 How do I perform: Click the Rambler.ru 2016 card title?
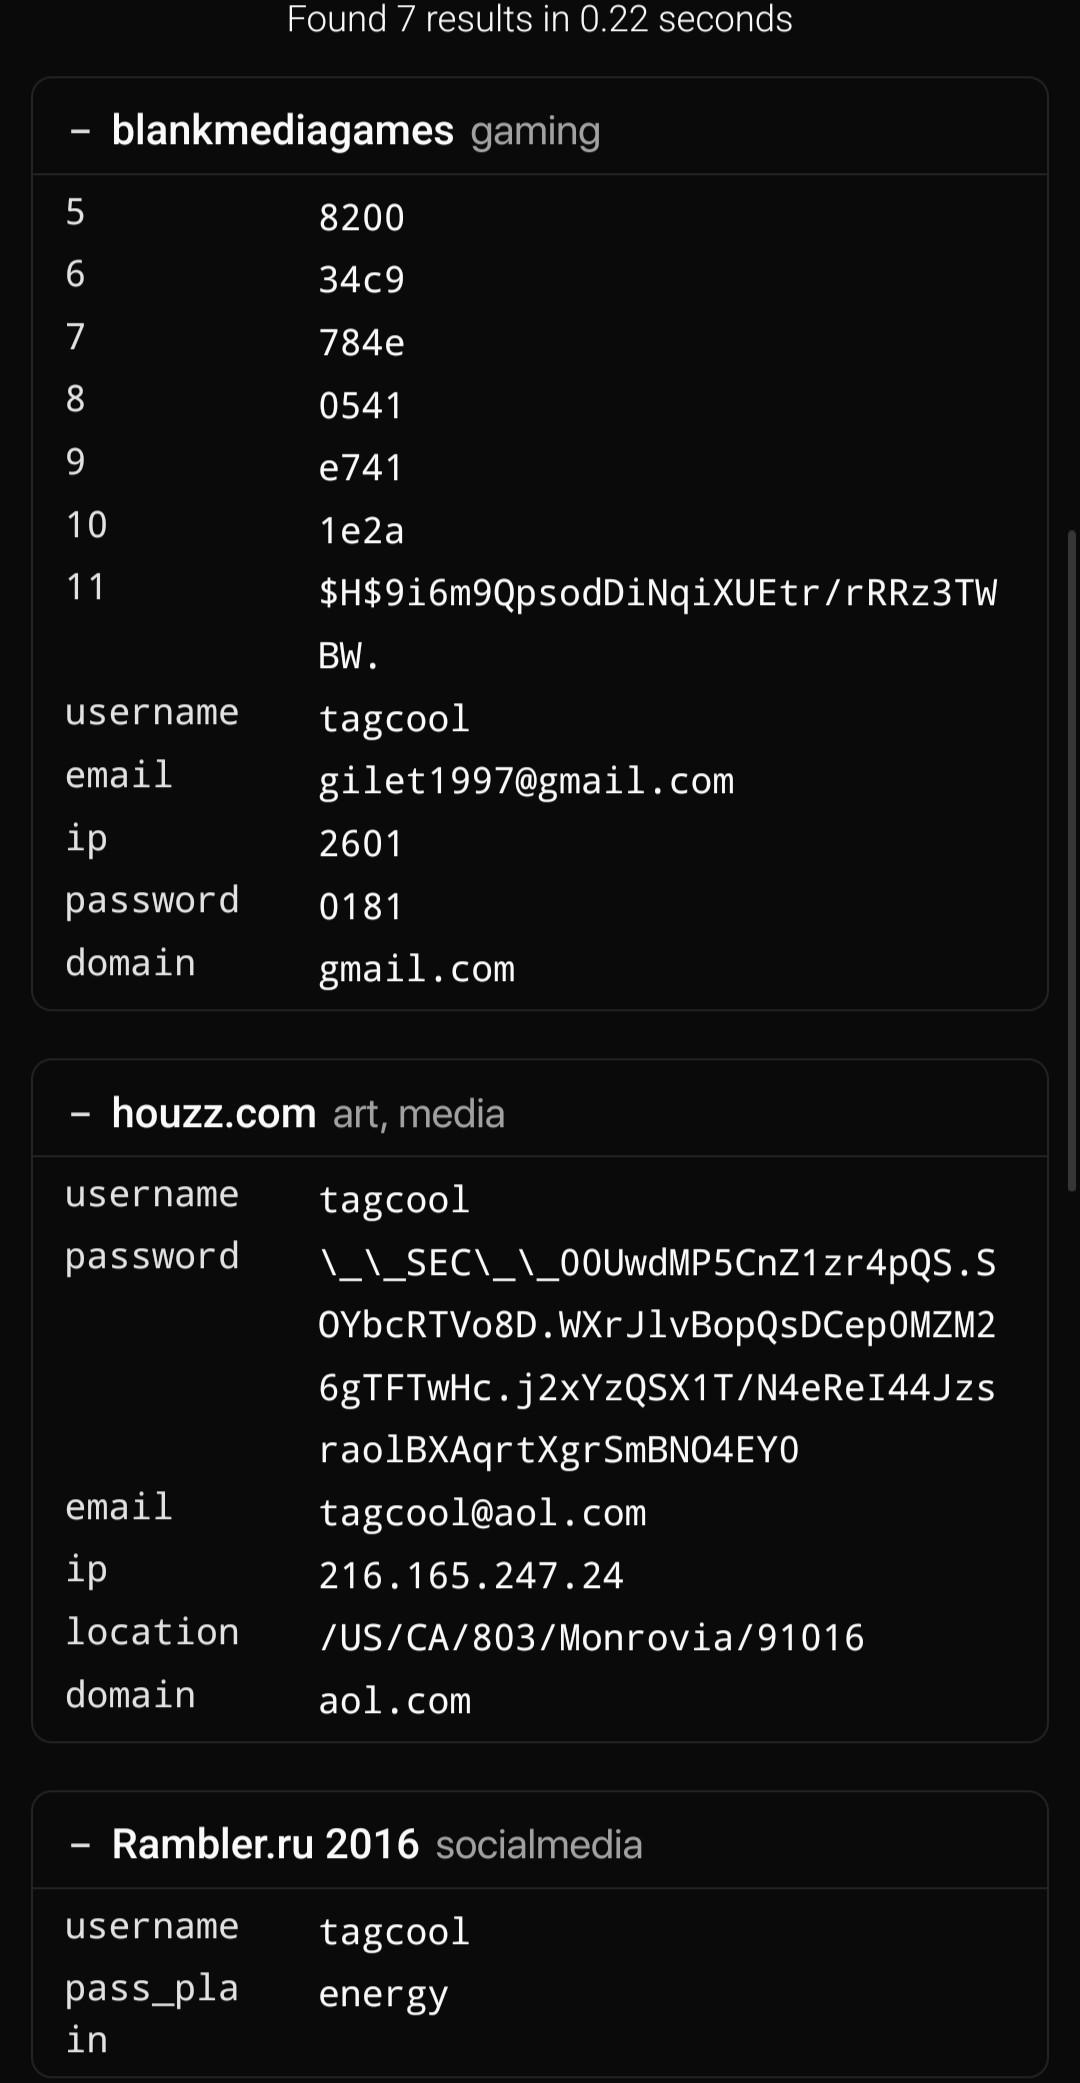[265, 1845]
